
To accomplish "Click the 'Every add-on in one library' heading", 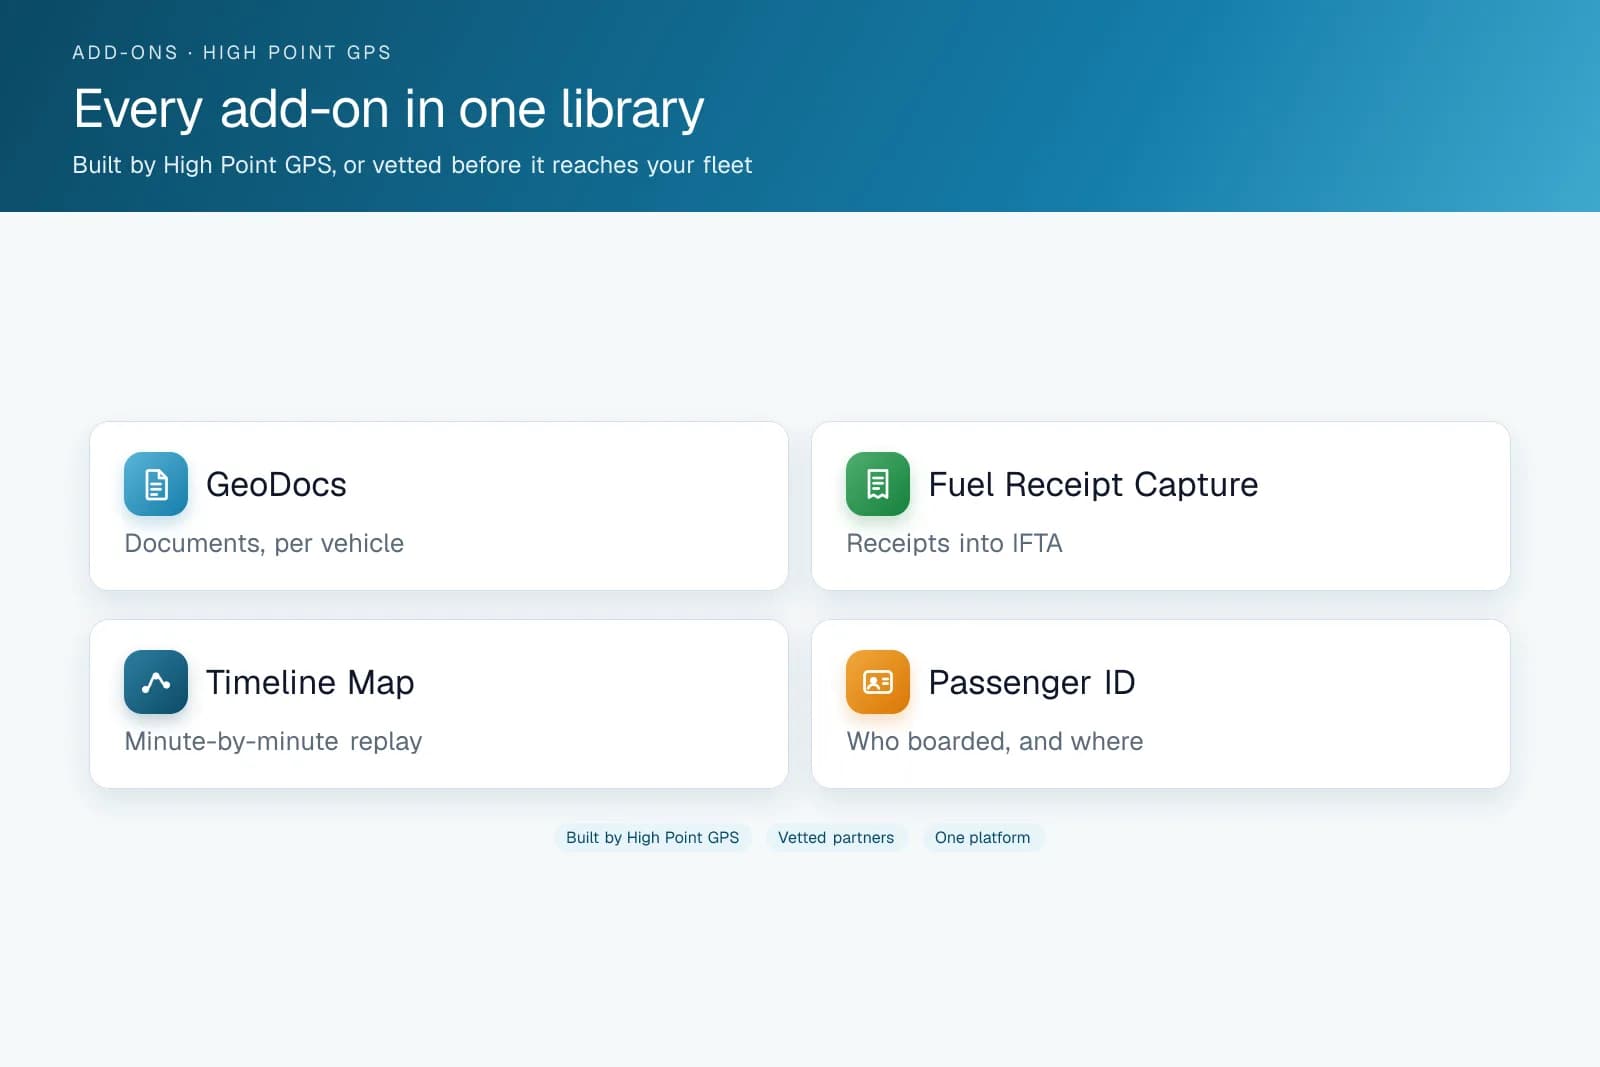I will pyautogui.click(x=389, y=109).
